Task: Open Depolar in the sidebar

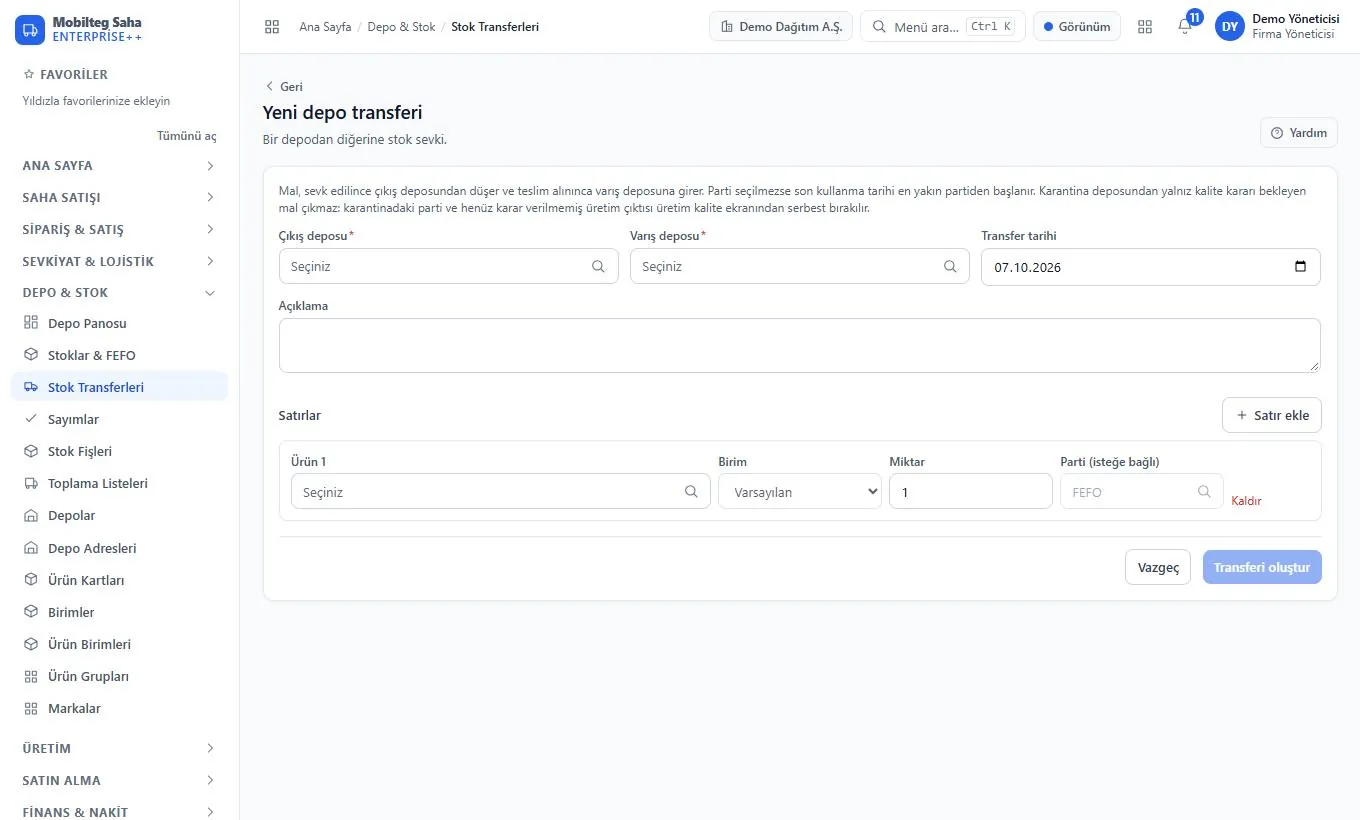Action: pyautogui.click(x=119, y=515)
